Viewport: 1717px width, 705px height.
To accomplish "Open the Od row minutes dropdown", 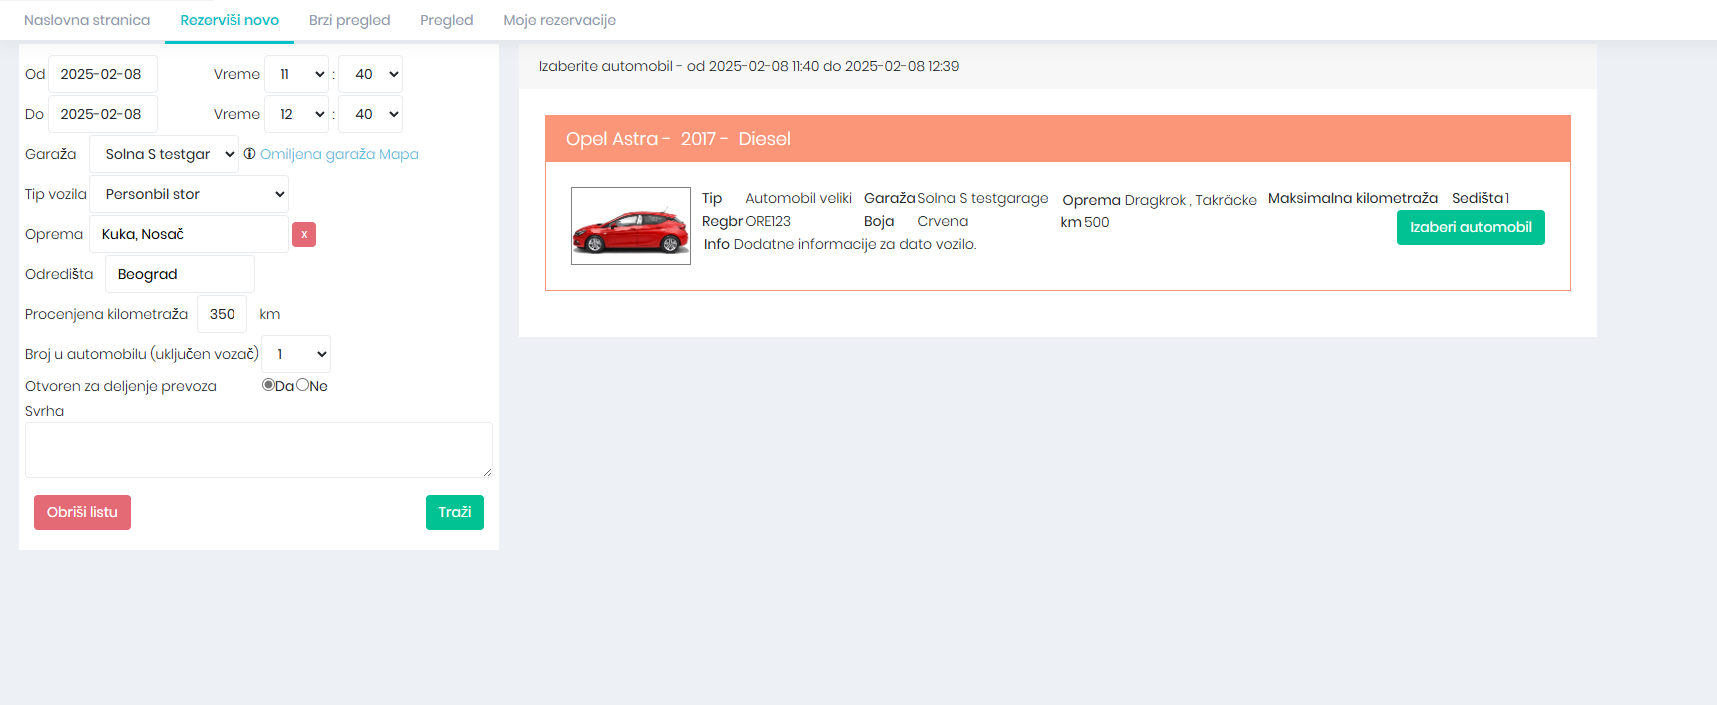I will click(371, 74).
